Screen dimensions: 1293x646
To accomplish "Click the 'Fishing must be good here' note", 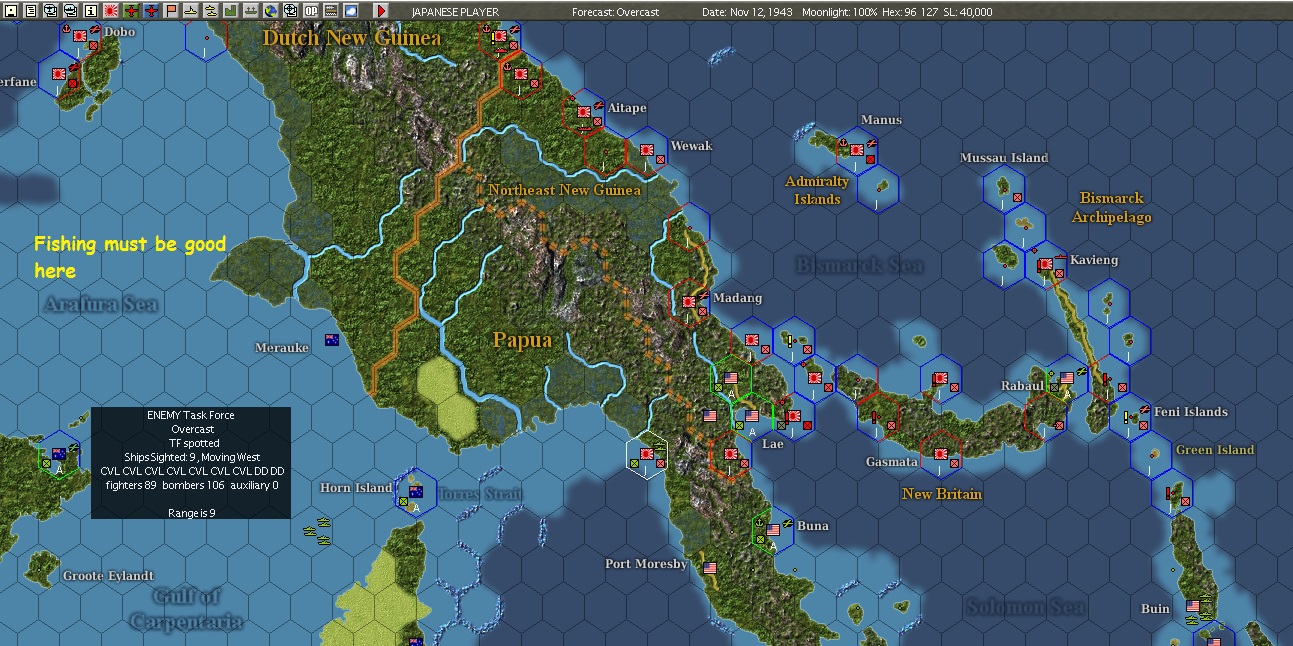I will (x=130, y=257).
